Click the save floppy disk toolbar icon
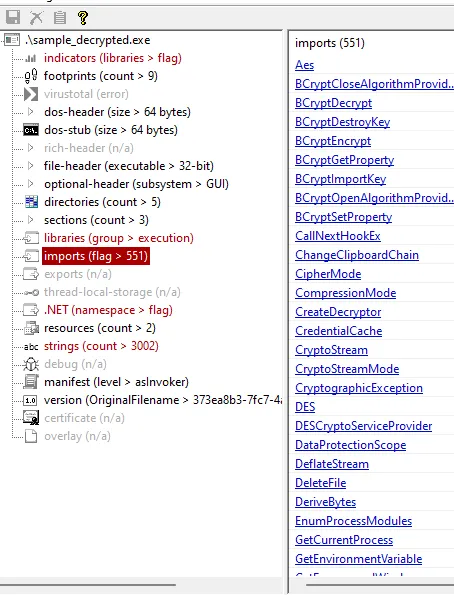 tap(13, 17)
